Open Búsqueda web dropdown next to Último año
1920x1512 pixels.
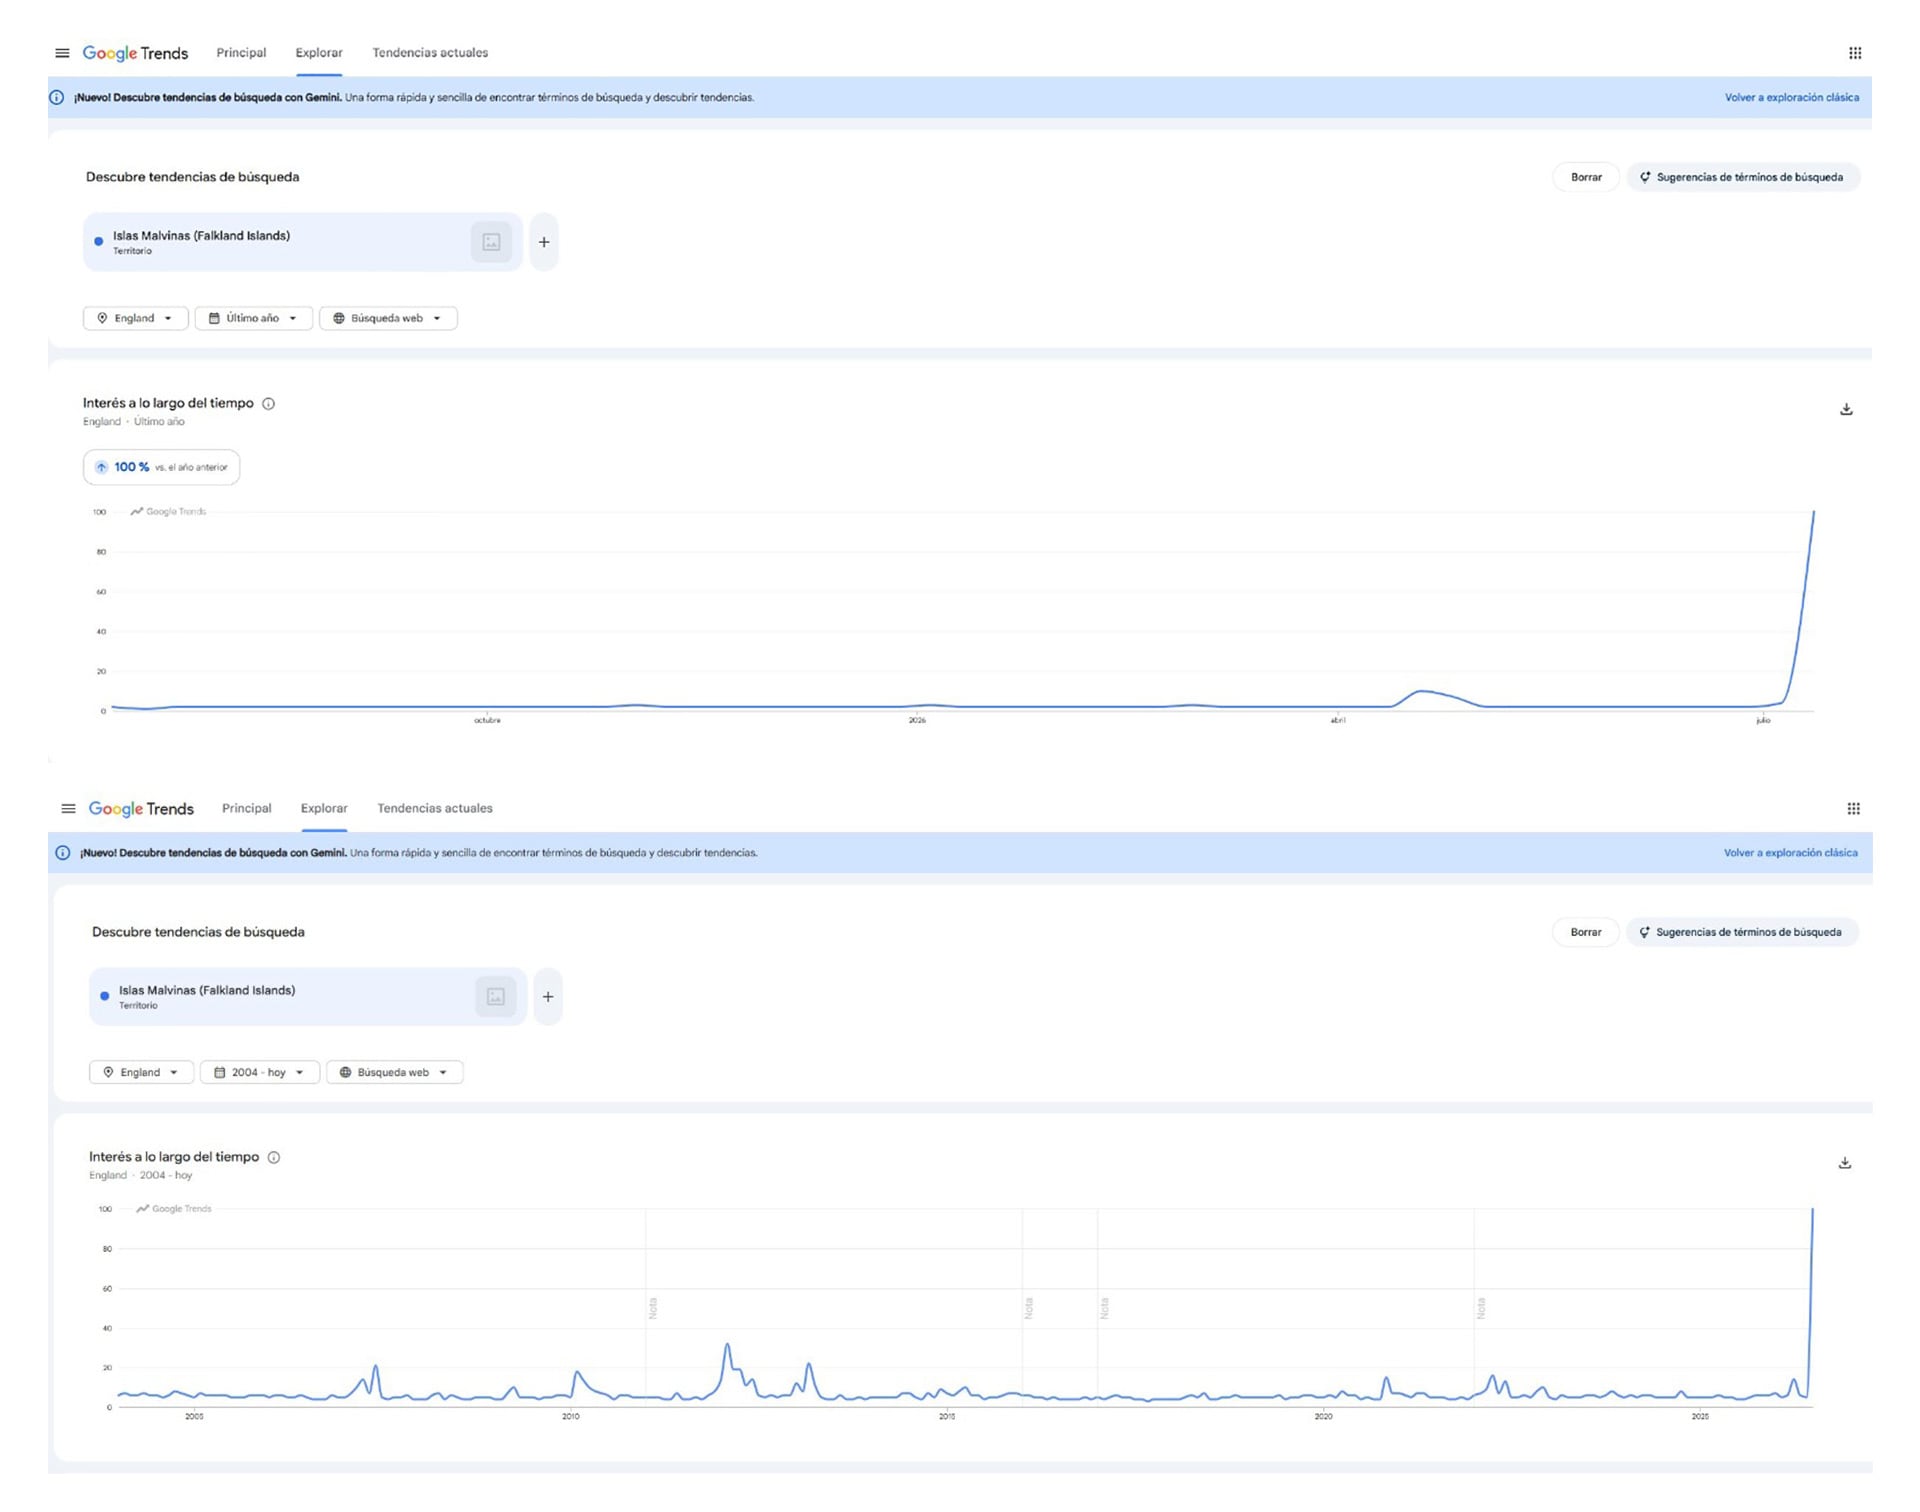point(388,318)
